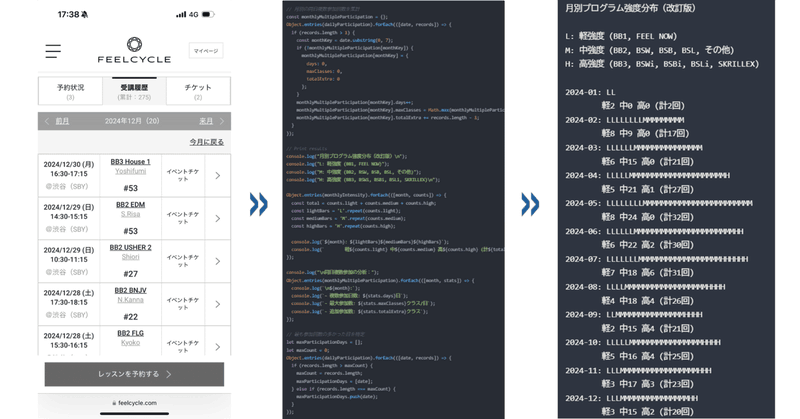The height and width of the screenshot is (419, 800).
Task: Click 今月に戻る link
Action: click(207, 142)
